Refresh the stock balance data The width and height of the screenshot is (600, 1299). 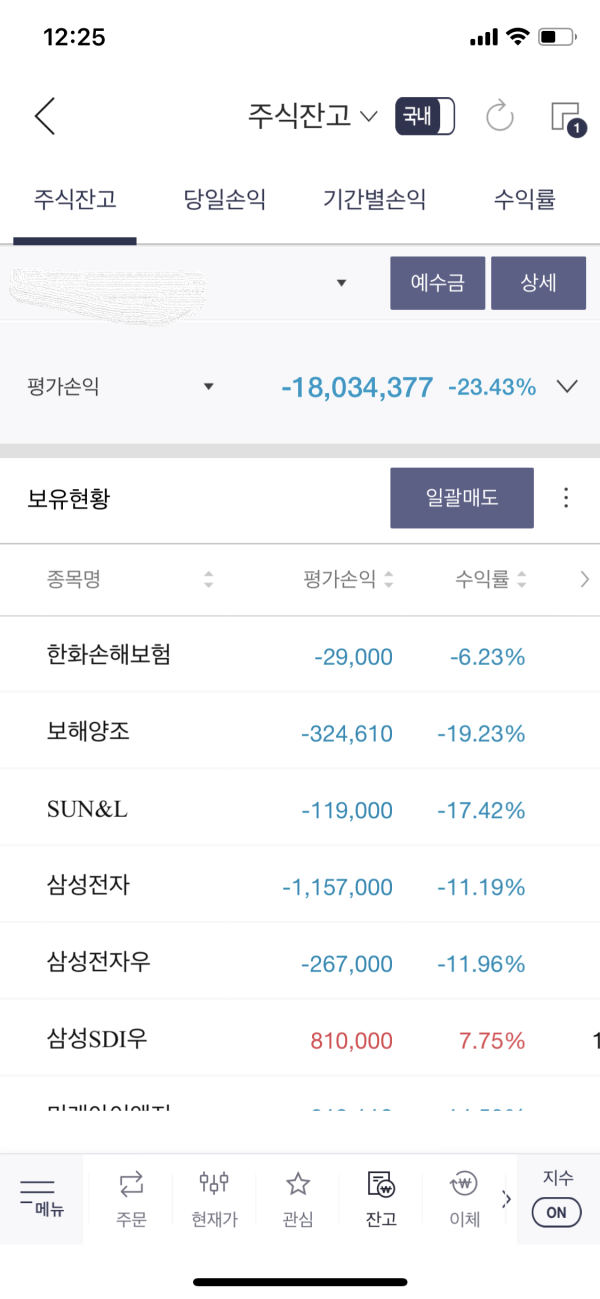[499, 117]
